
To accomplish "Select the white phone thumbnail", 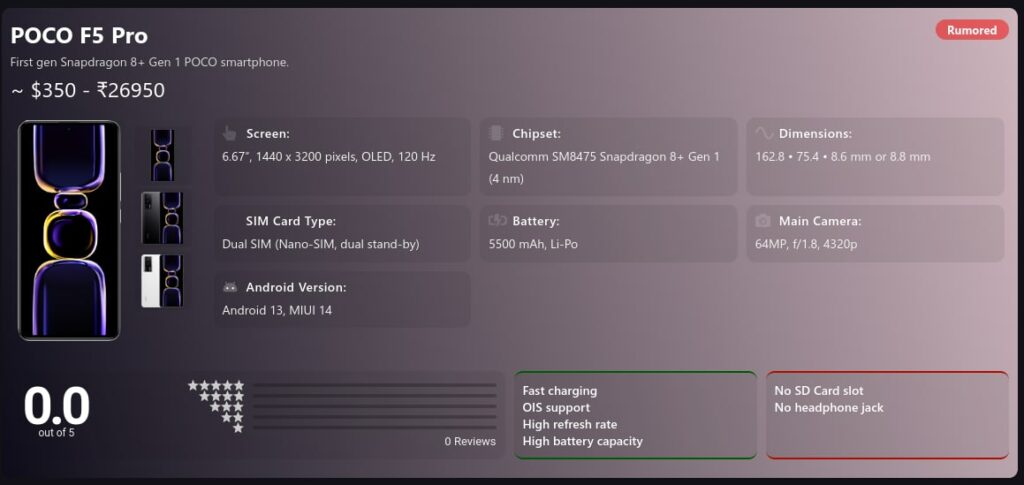I will 162,280.
